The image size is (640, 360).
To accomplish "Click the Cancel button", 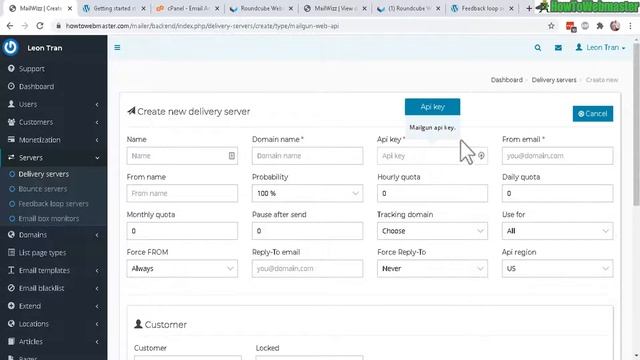I will pyautogui.click(x=593, y=113).
